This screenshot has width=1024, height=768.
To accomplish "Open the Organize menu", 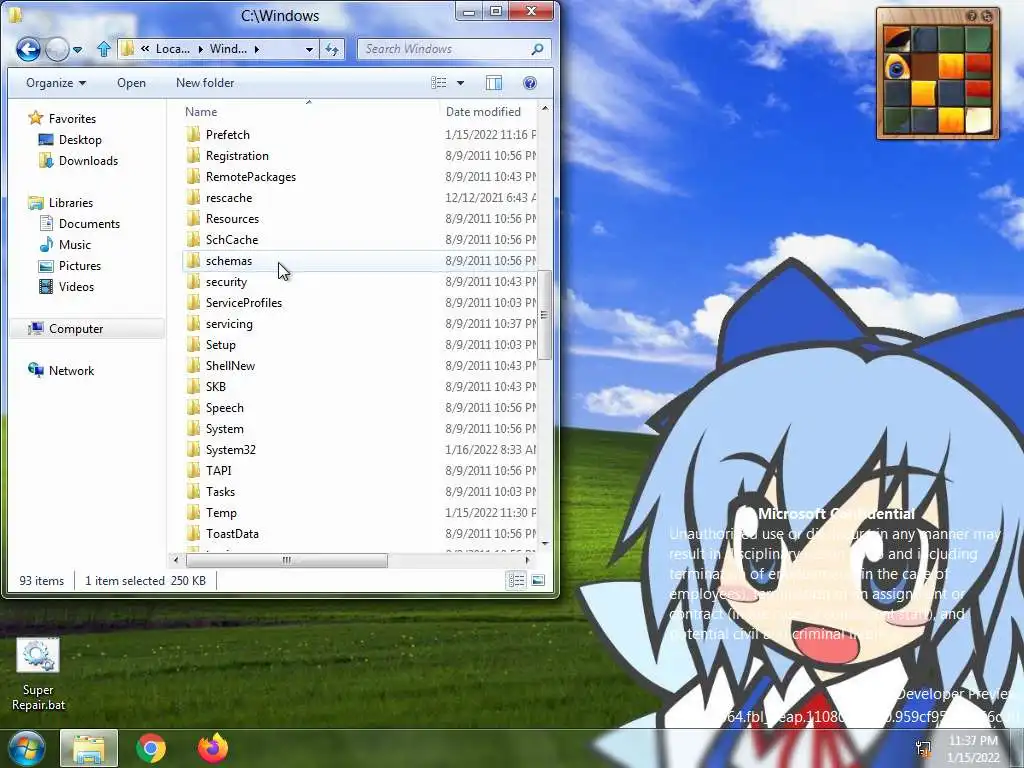I will [x=56, y=83].
